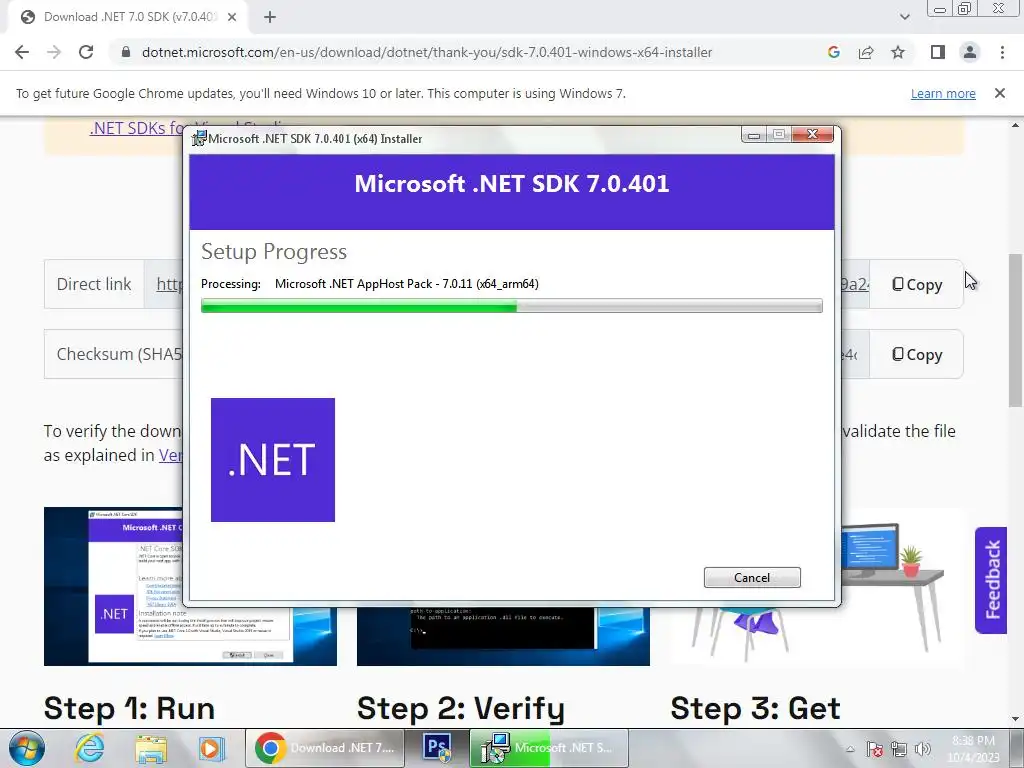The image size is (1024, 768).
Task: Launch Internet Explorer from taskbar
Action: (89, 748)
